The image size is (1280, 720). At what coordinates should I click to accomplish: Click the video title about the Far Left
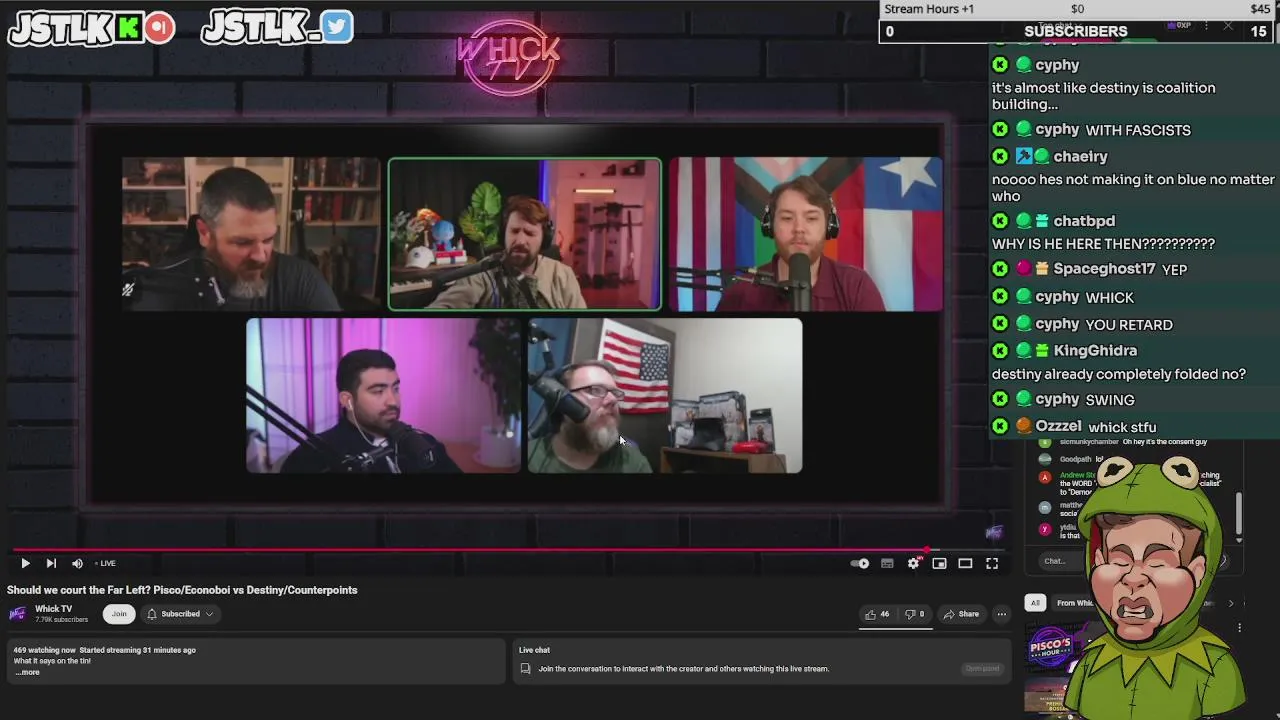[x=182, y=590]
